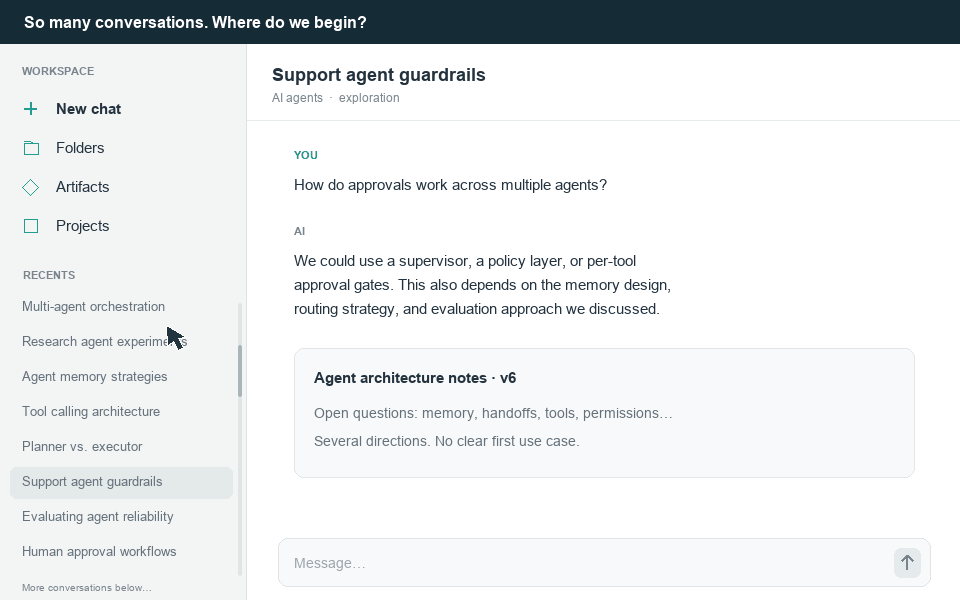The image size is (960, 600).
Task: Click into the Message input field
Action: 585,563
